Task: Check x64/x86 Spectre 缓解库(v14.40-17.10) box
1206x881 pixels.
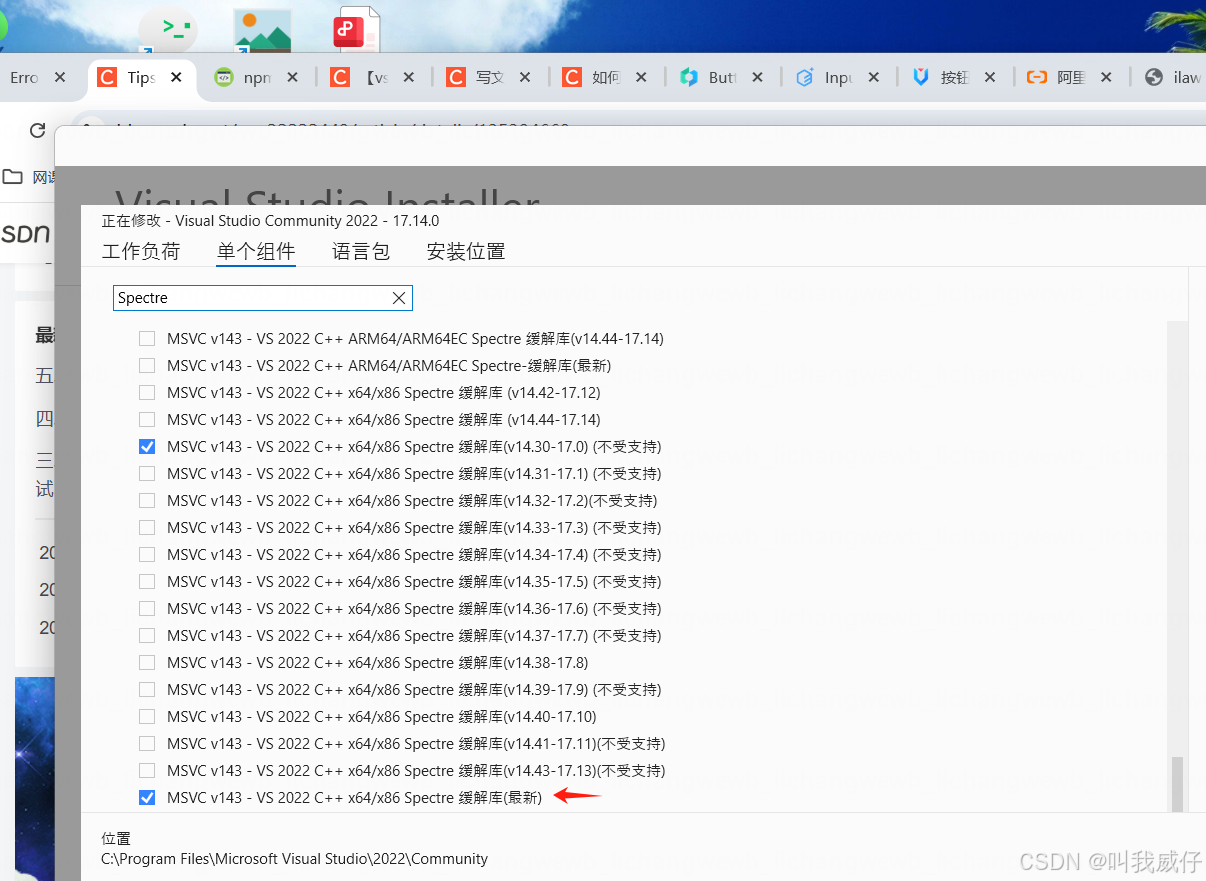Action: click(x=147, y=717)
